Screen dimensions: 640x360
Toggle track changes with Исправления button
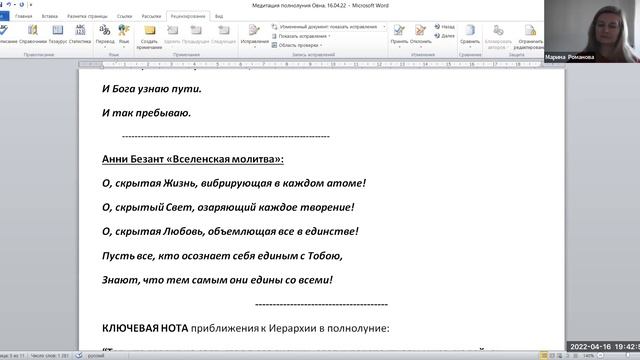coord(254,36)
